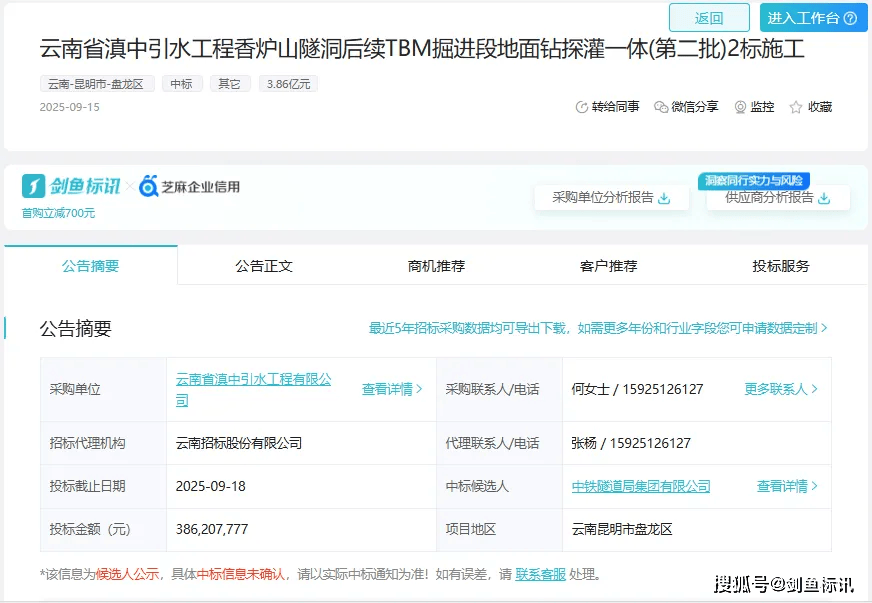Click the 收藏 star icon

click(796, 107)
